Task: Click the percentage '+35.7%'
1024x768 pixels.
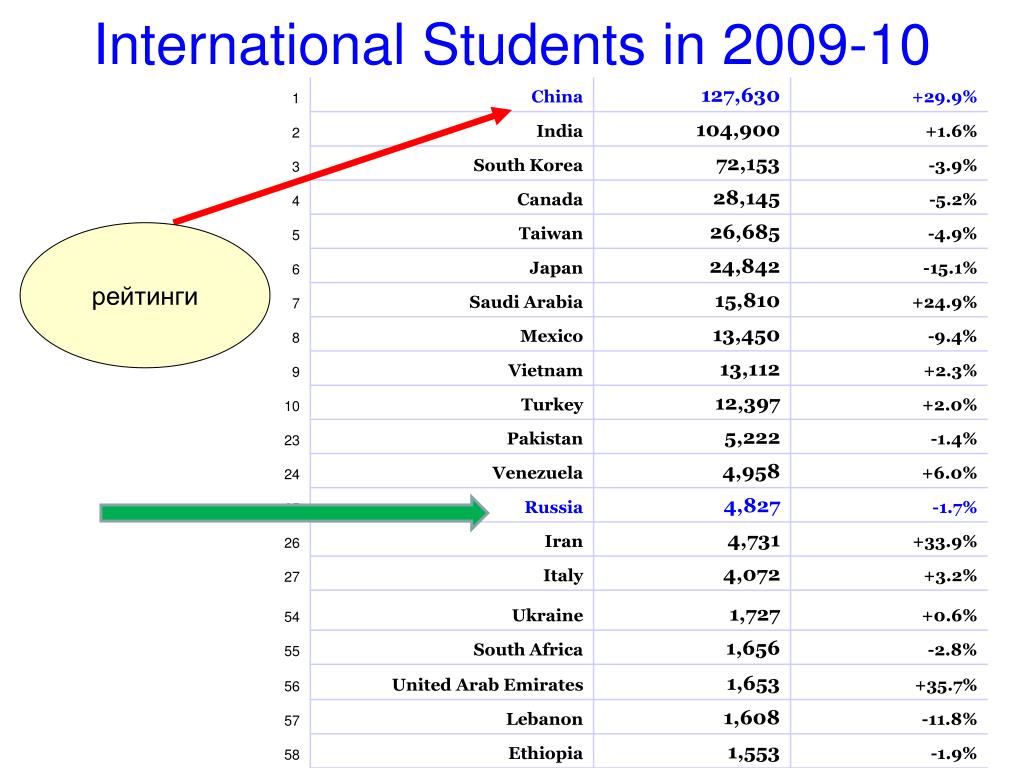Action: pyautogui.click(x=946, y=686)
